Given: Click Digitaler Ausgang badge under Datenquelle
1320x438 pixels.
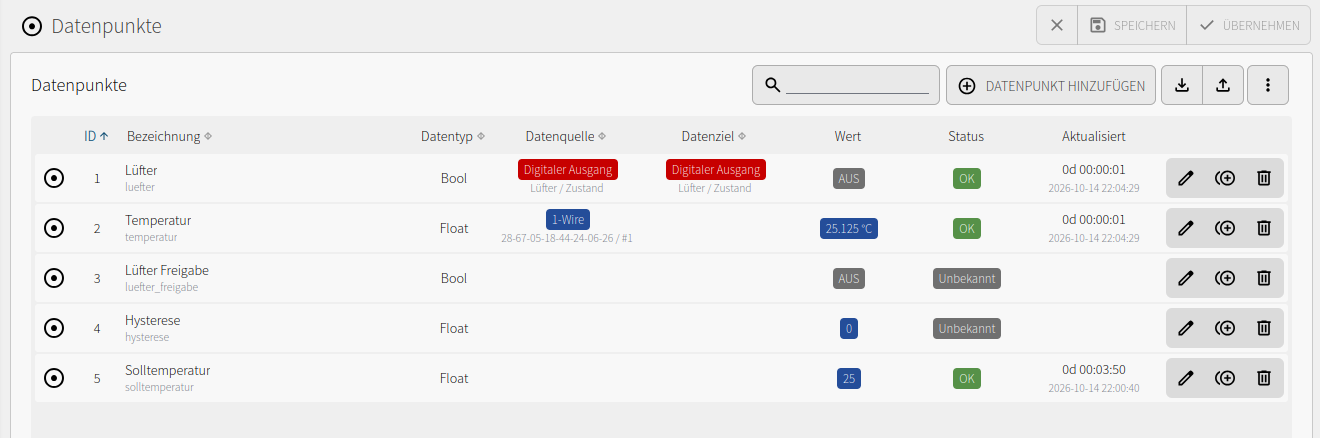Looking at the screenshot, I should pos(568,169).
